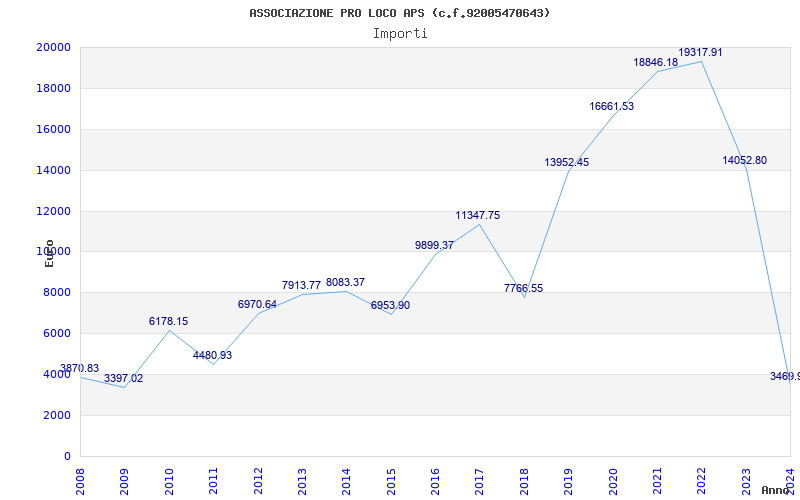Click y-axis tick 6000
Image resolution: width=800 pixels, height=500 pixels.
click(x=57, y=334)
